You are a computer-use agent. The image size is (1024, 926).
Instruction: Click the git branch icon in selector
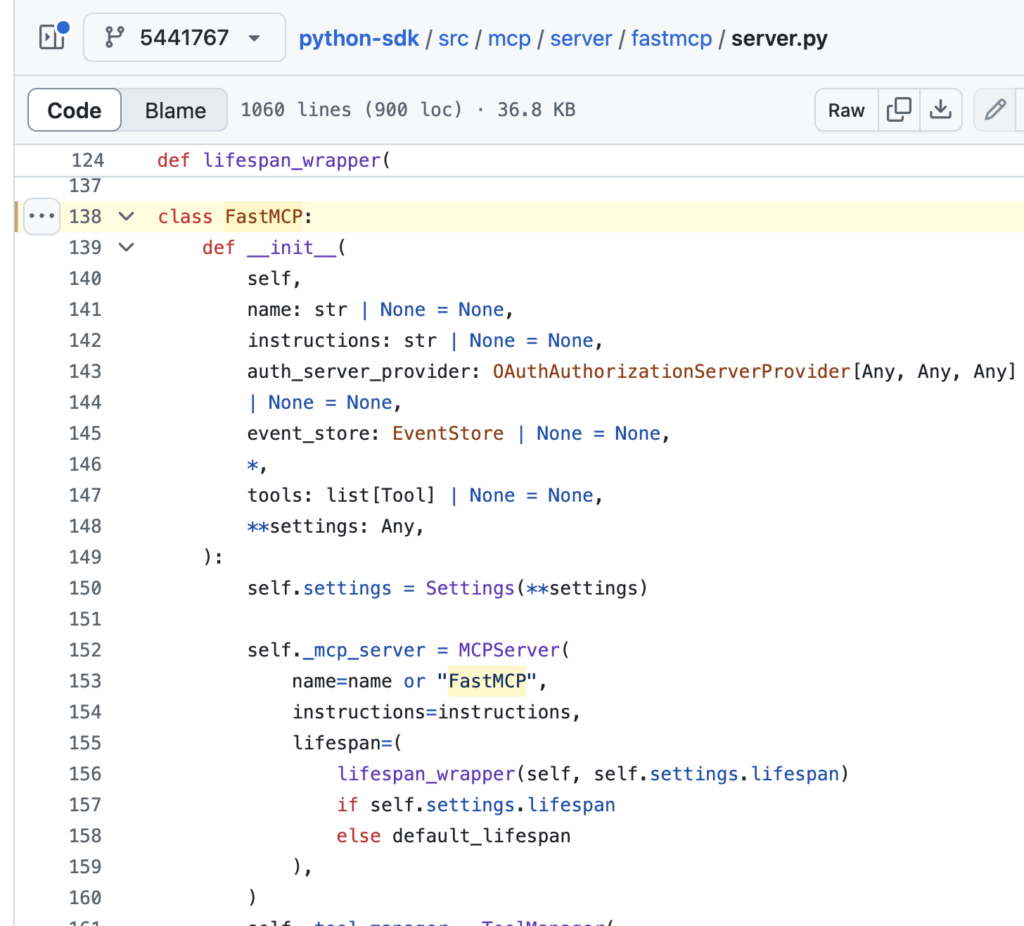pos(115,39)
